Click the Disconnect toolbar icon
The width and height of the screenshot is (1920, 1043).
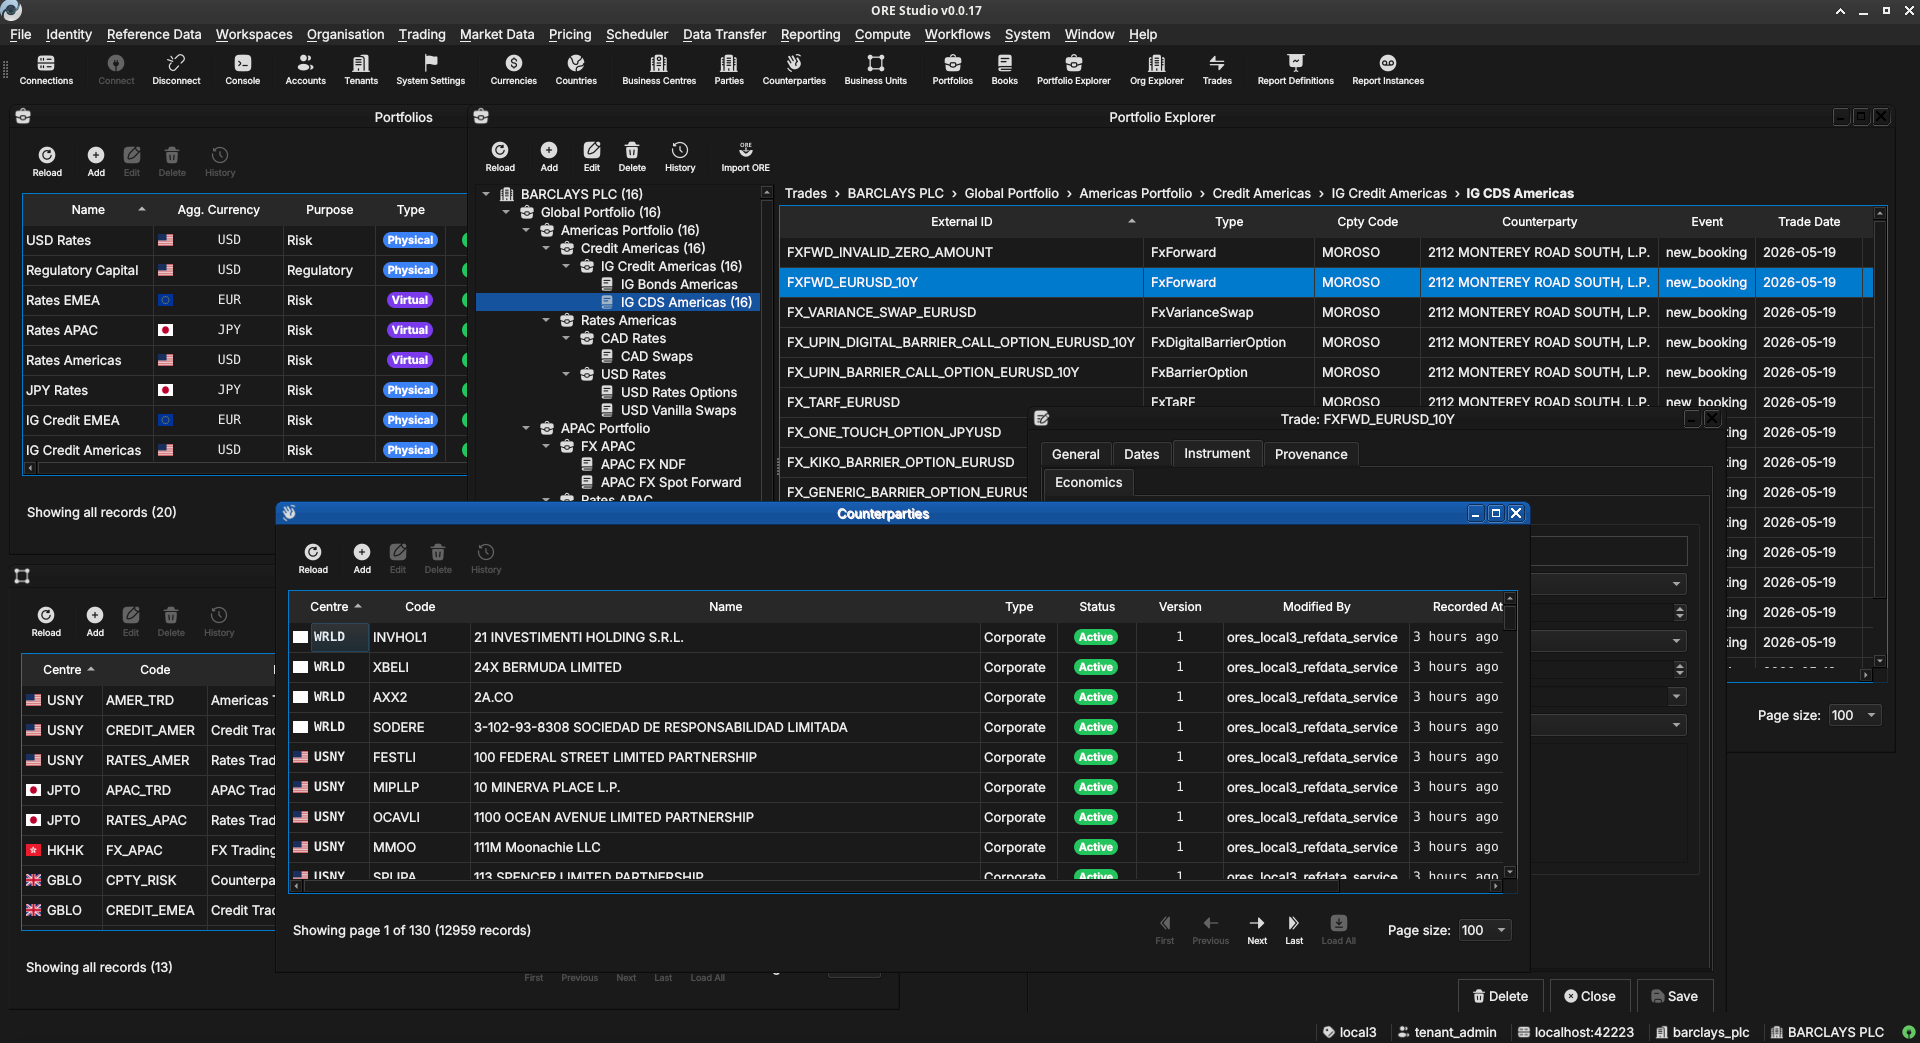[176, 70]
